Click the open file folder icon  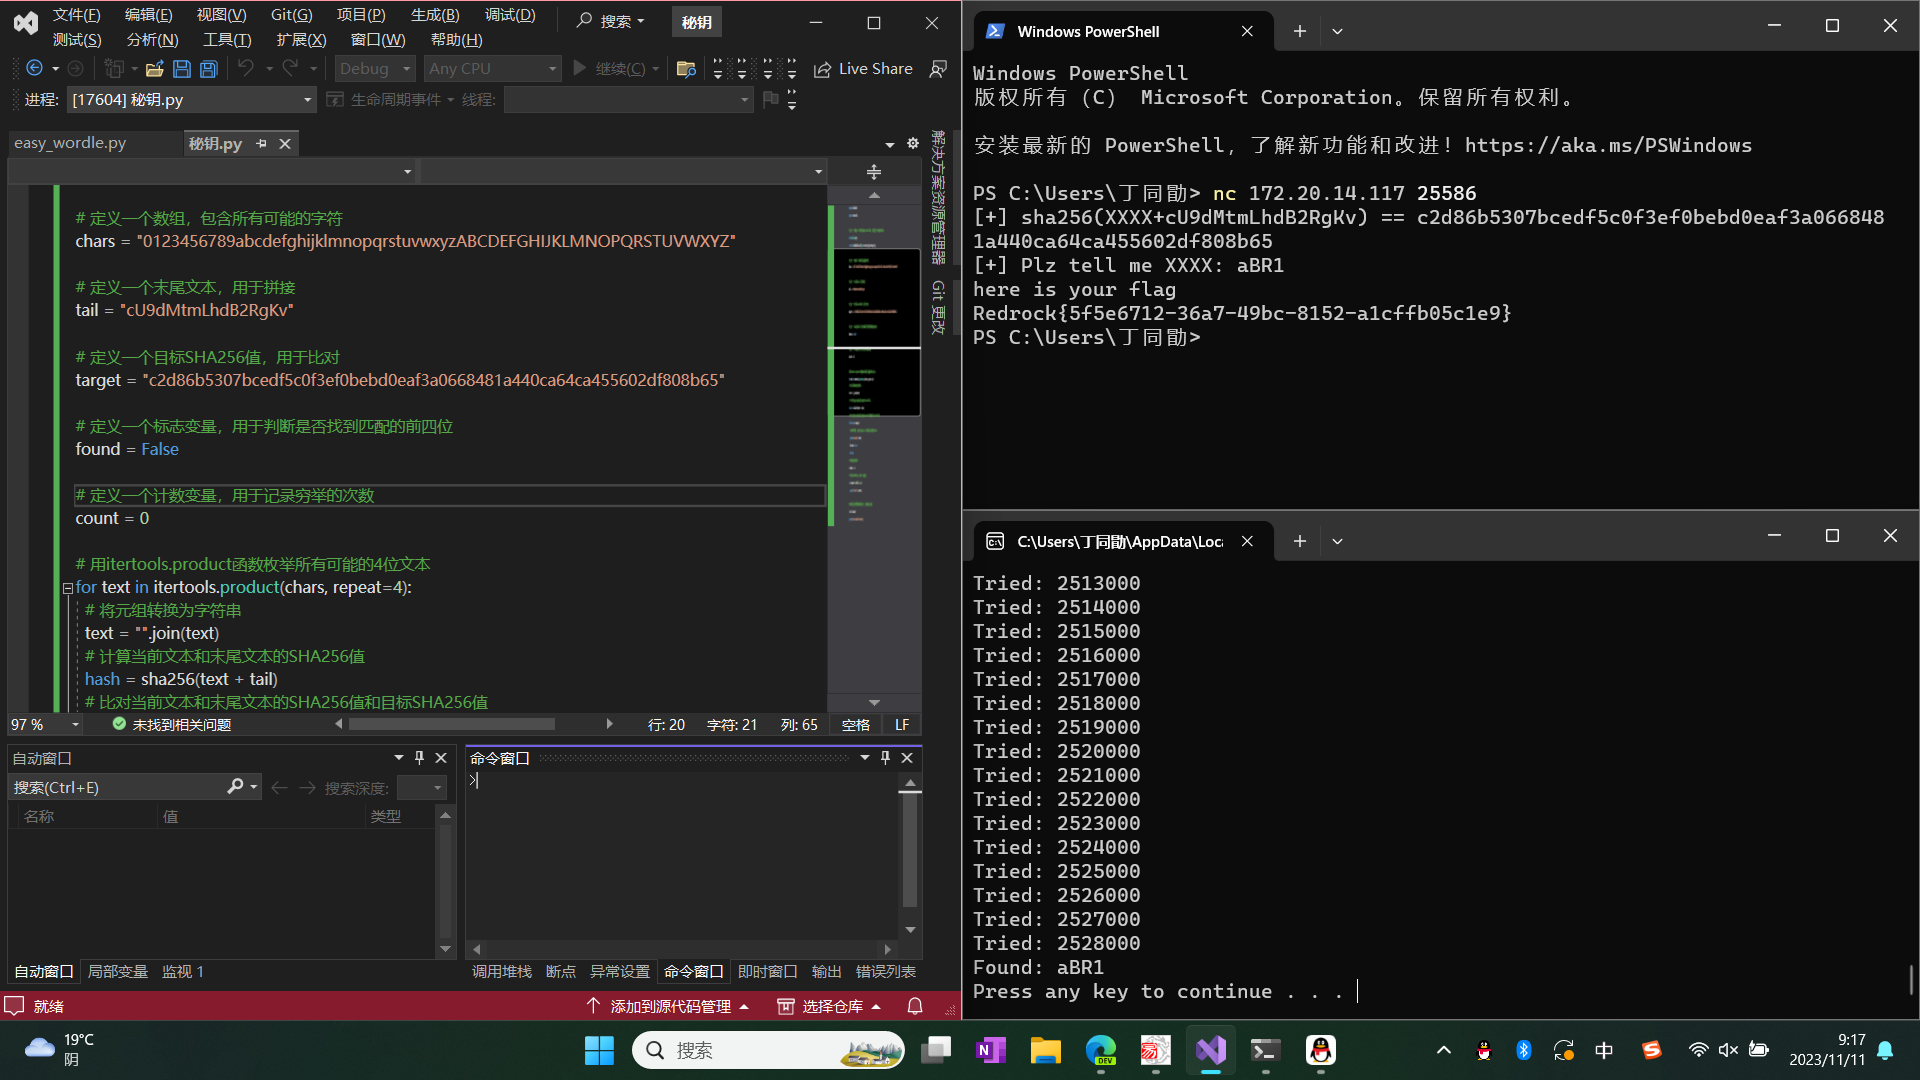(x=154, y=68)
